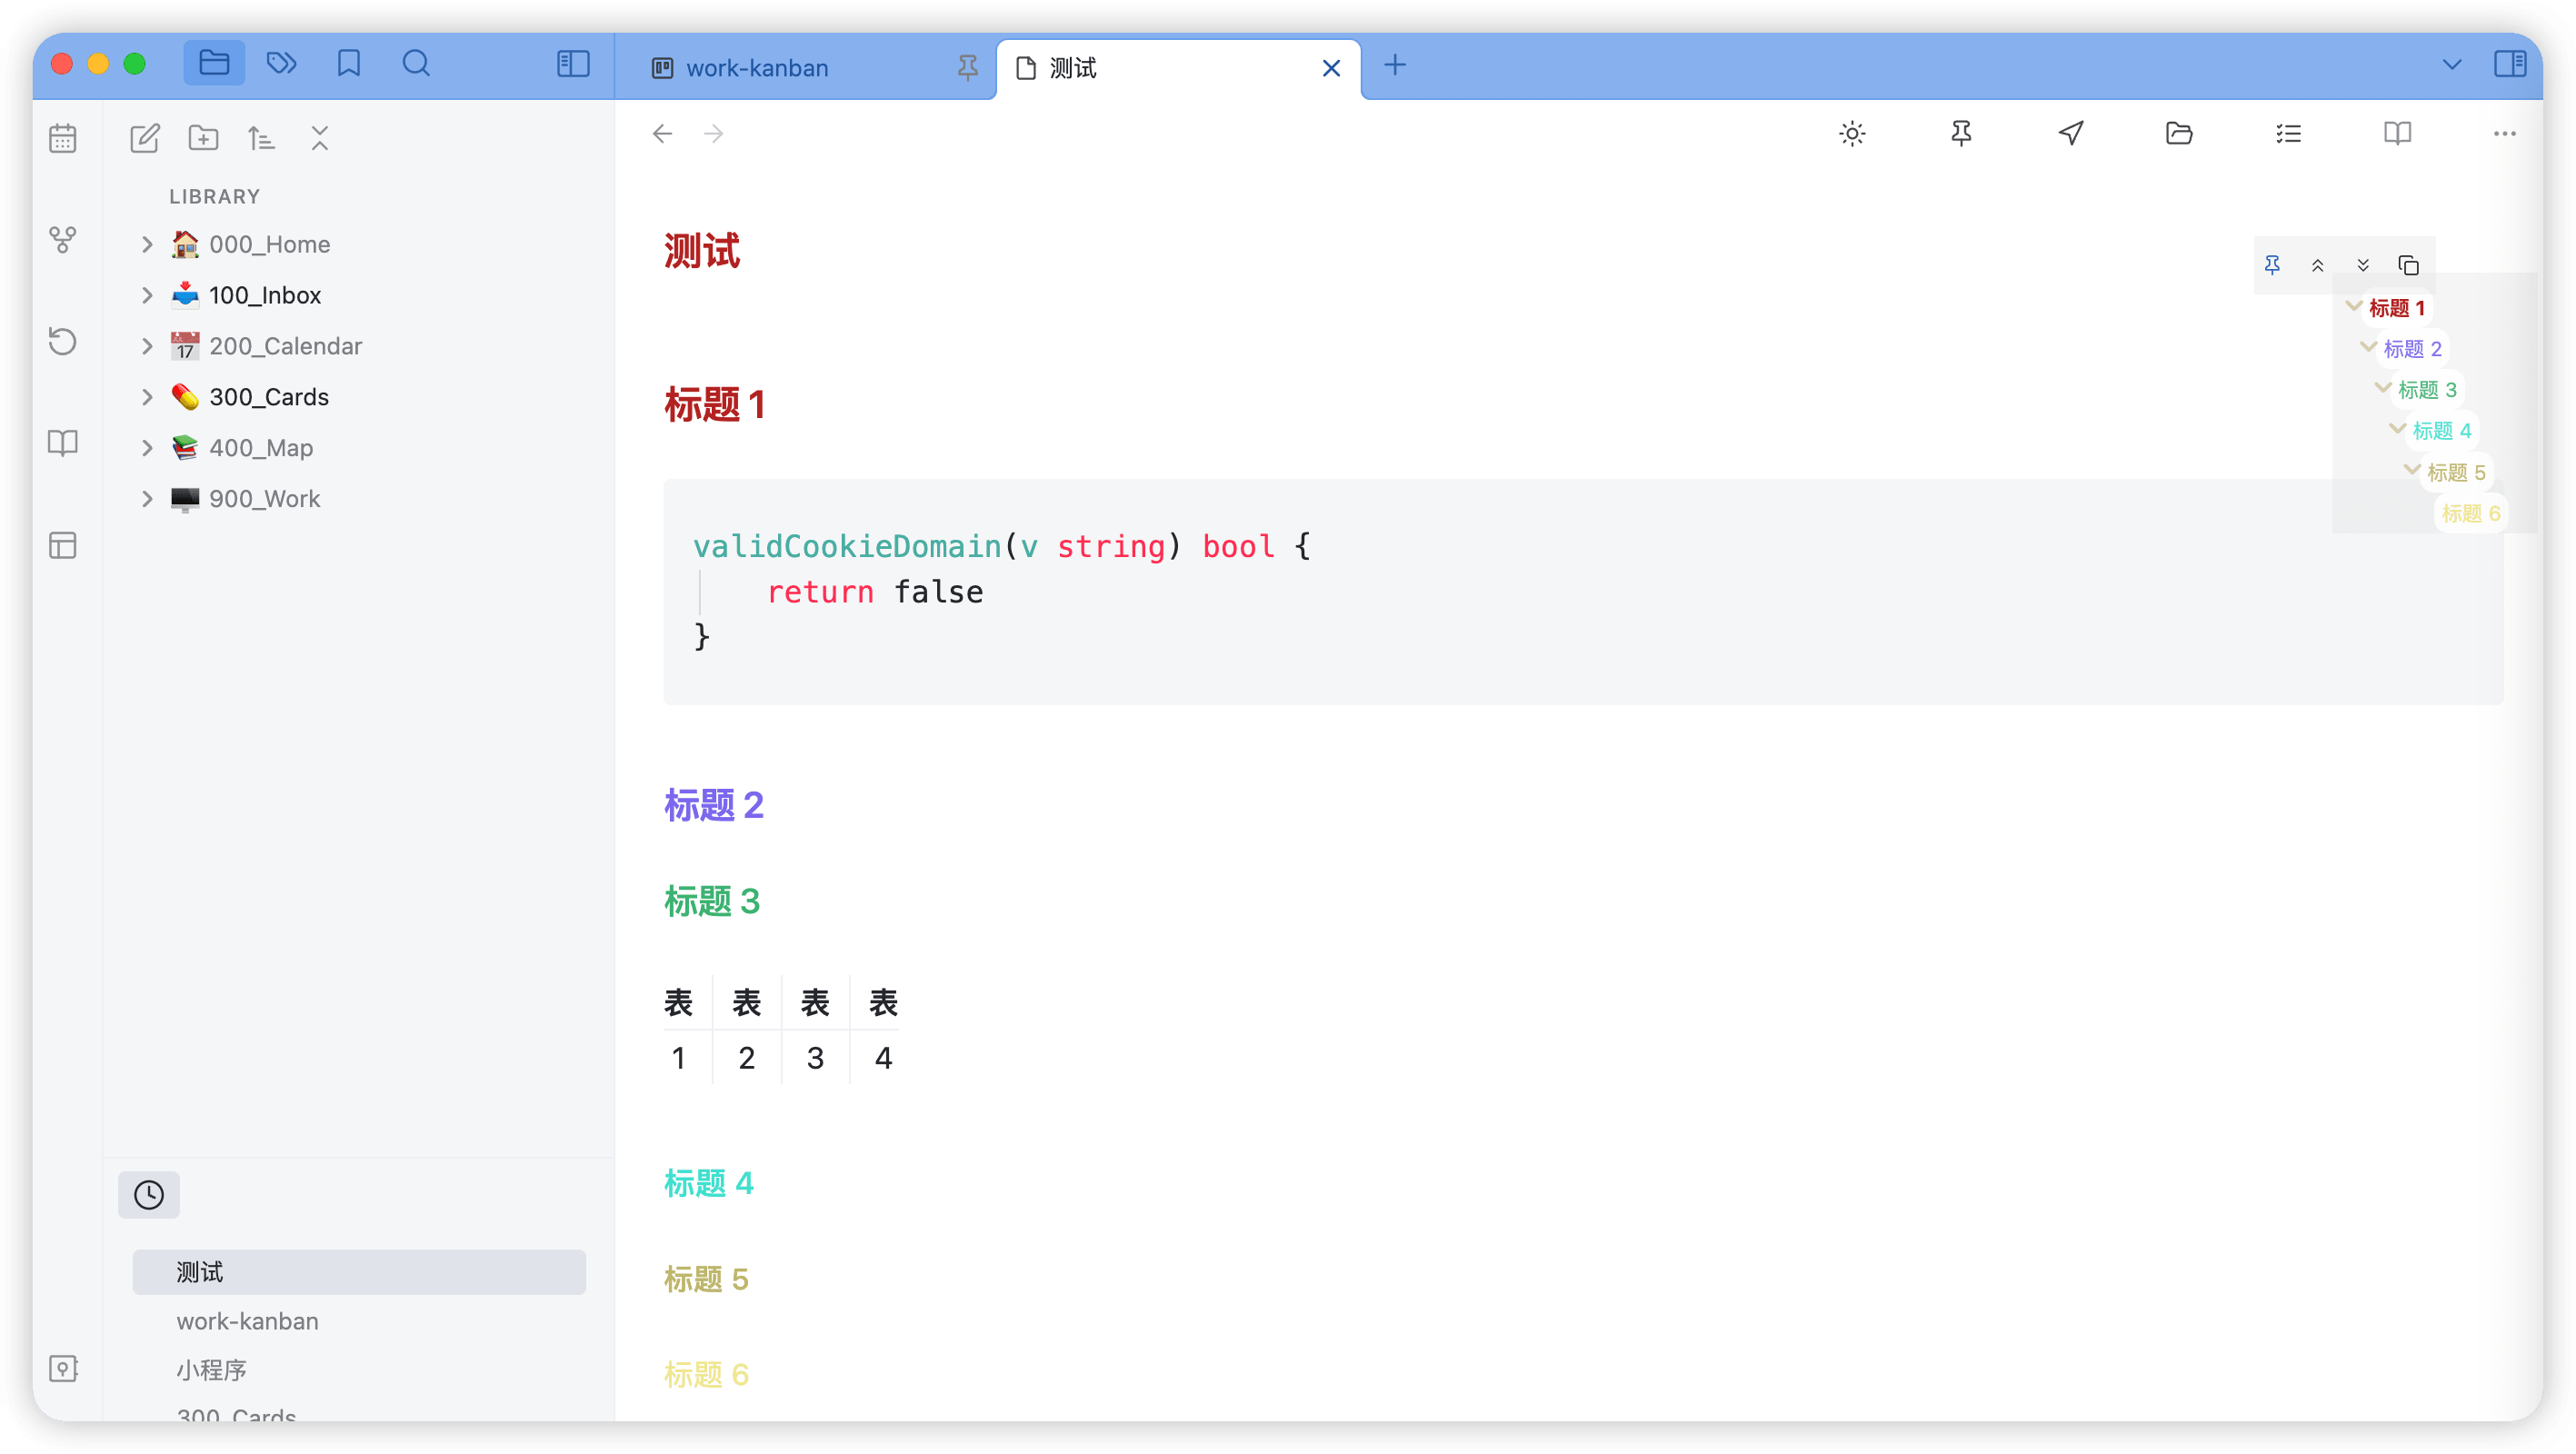Screen dimensions: 2576x1454
Task: Open the file explorer folder icon
Action: (214, 64)
